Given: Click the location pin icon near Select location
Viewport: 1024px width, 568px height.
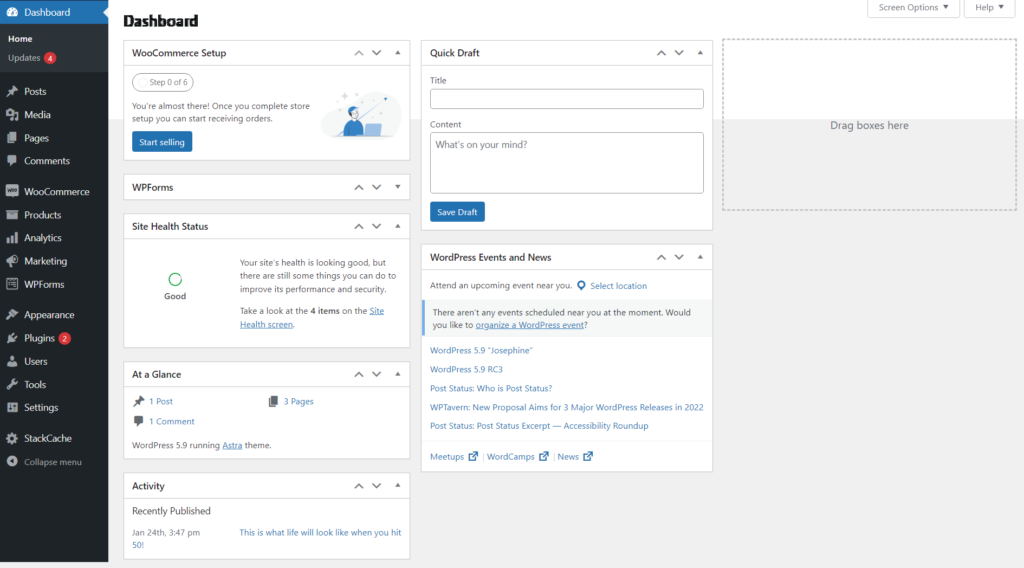Looking at the screenshot, I should pyautogui.click(x=581, y=285).
